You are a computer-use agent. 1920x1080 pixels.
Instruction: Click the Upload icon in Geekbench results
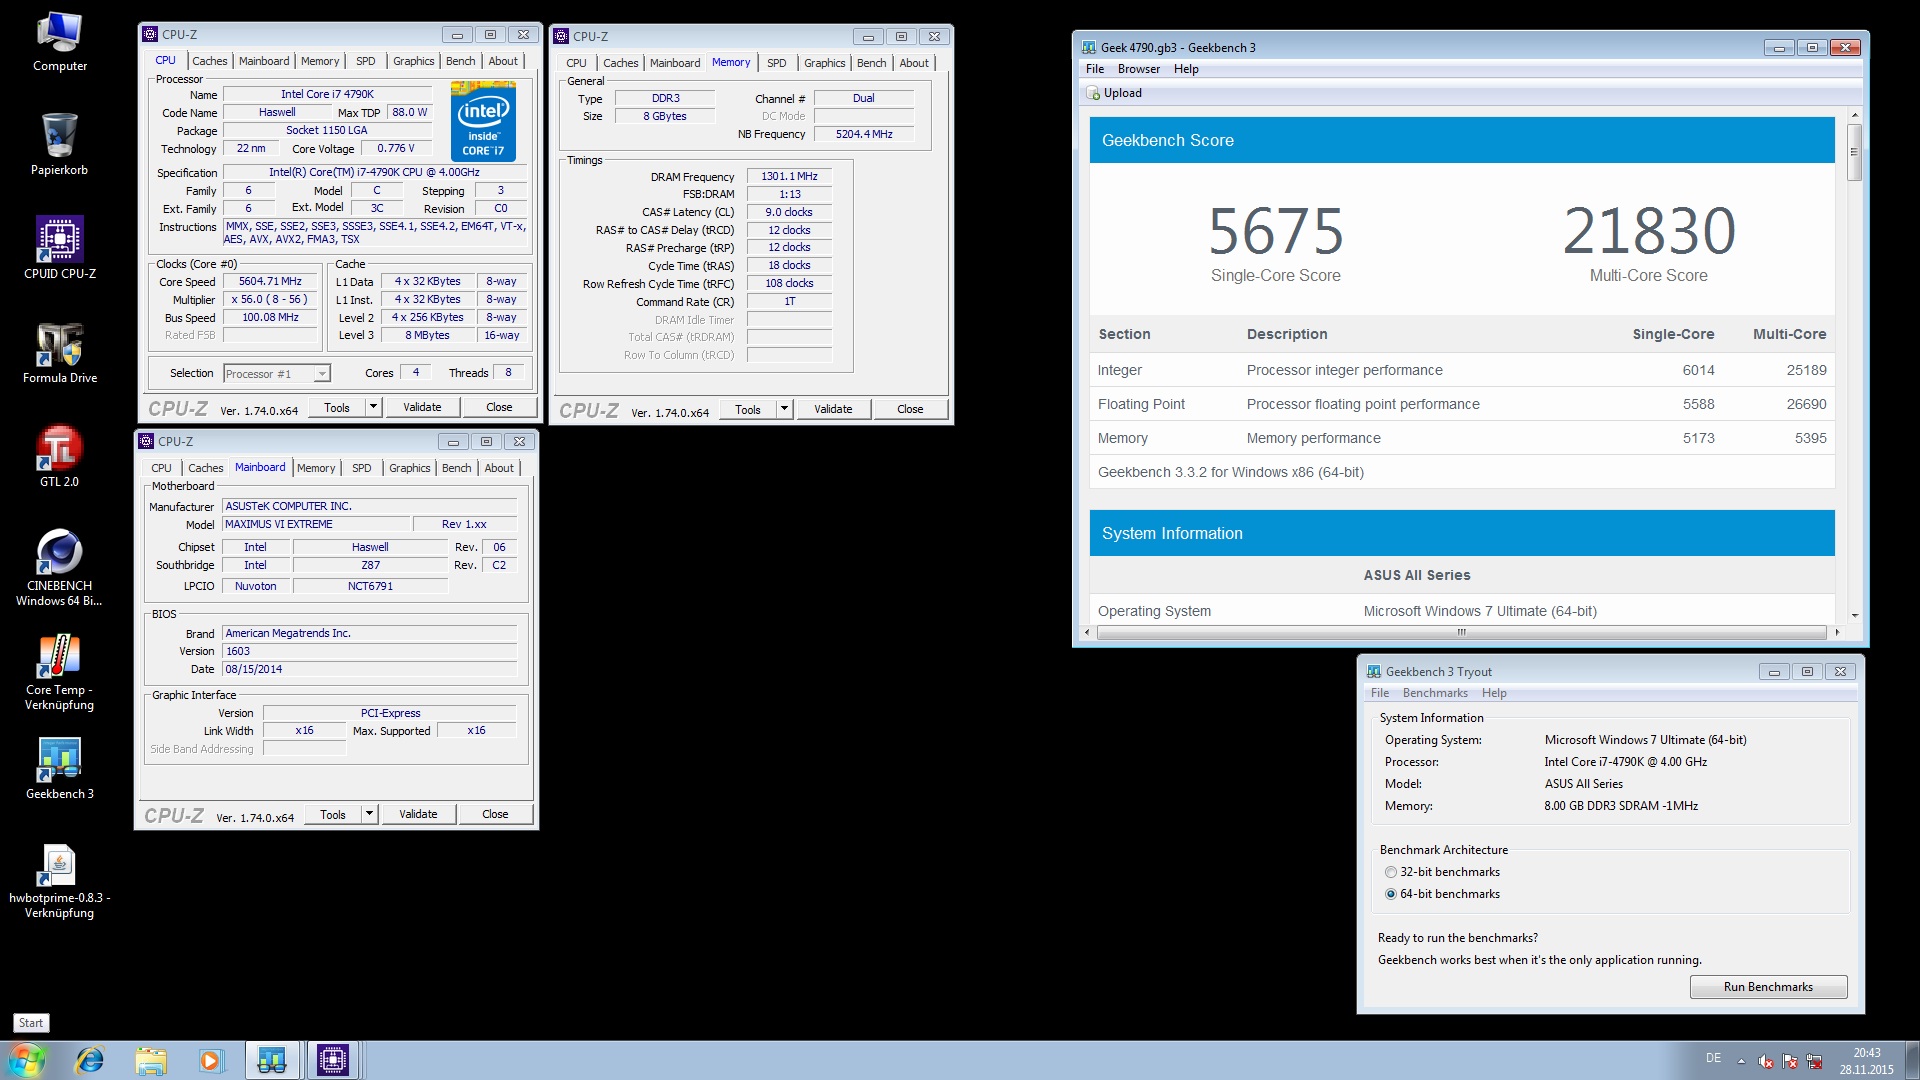coord(1094,93)
